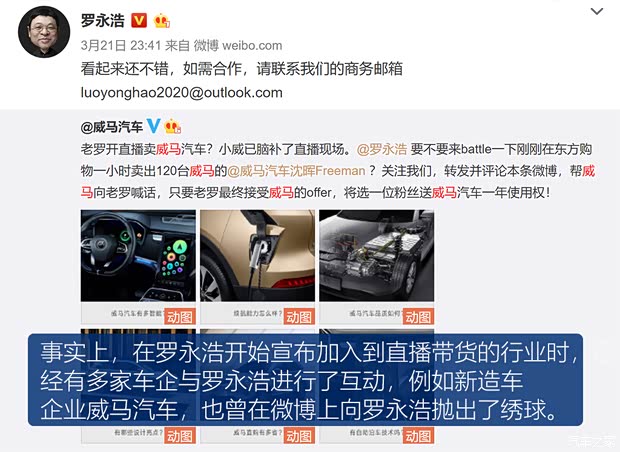Open the @威马汽车沈晖Freeman mention
Screen dimensions: 620x452
[x=296, y=171]
